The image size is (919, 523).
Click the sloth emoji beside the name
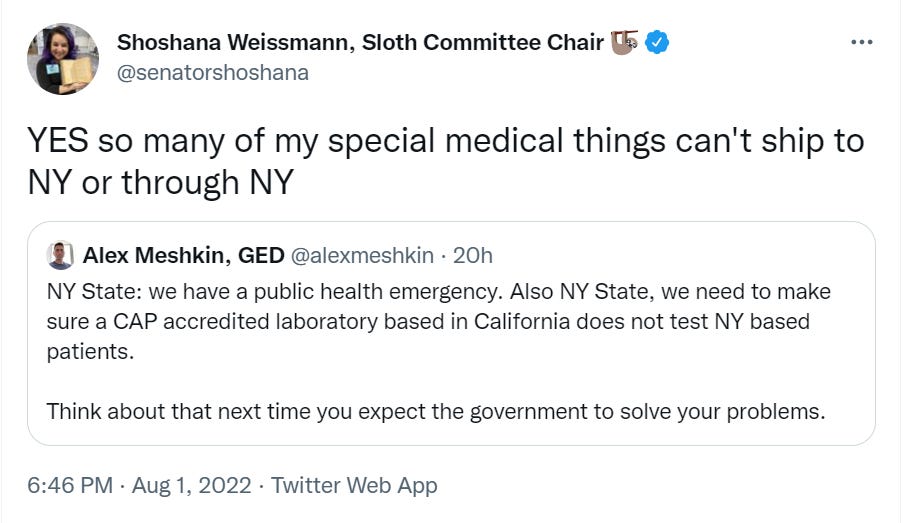[625, 42]
